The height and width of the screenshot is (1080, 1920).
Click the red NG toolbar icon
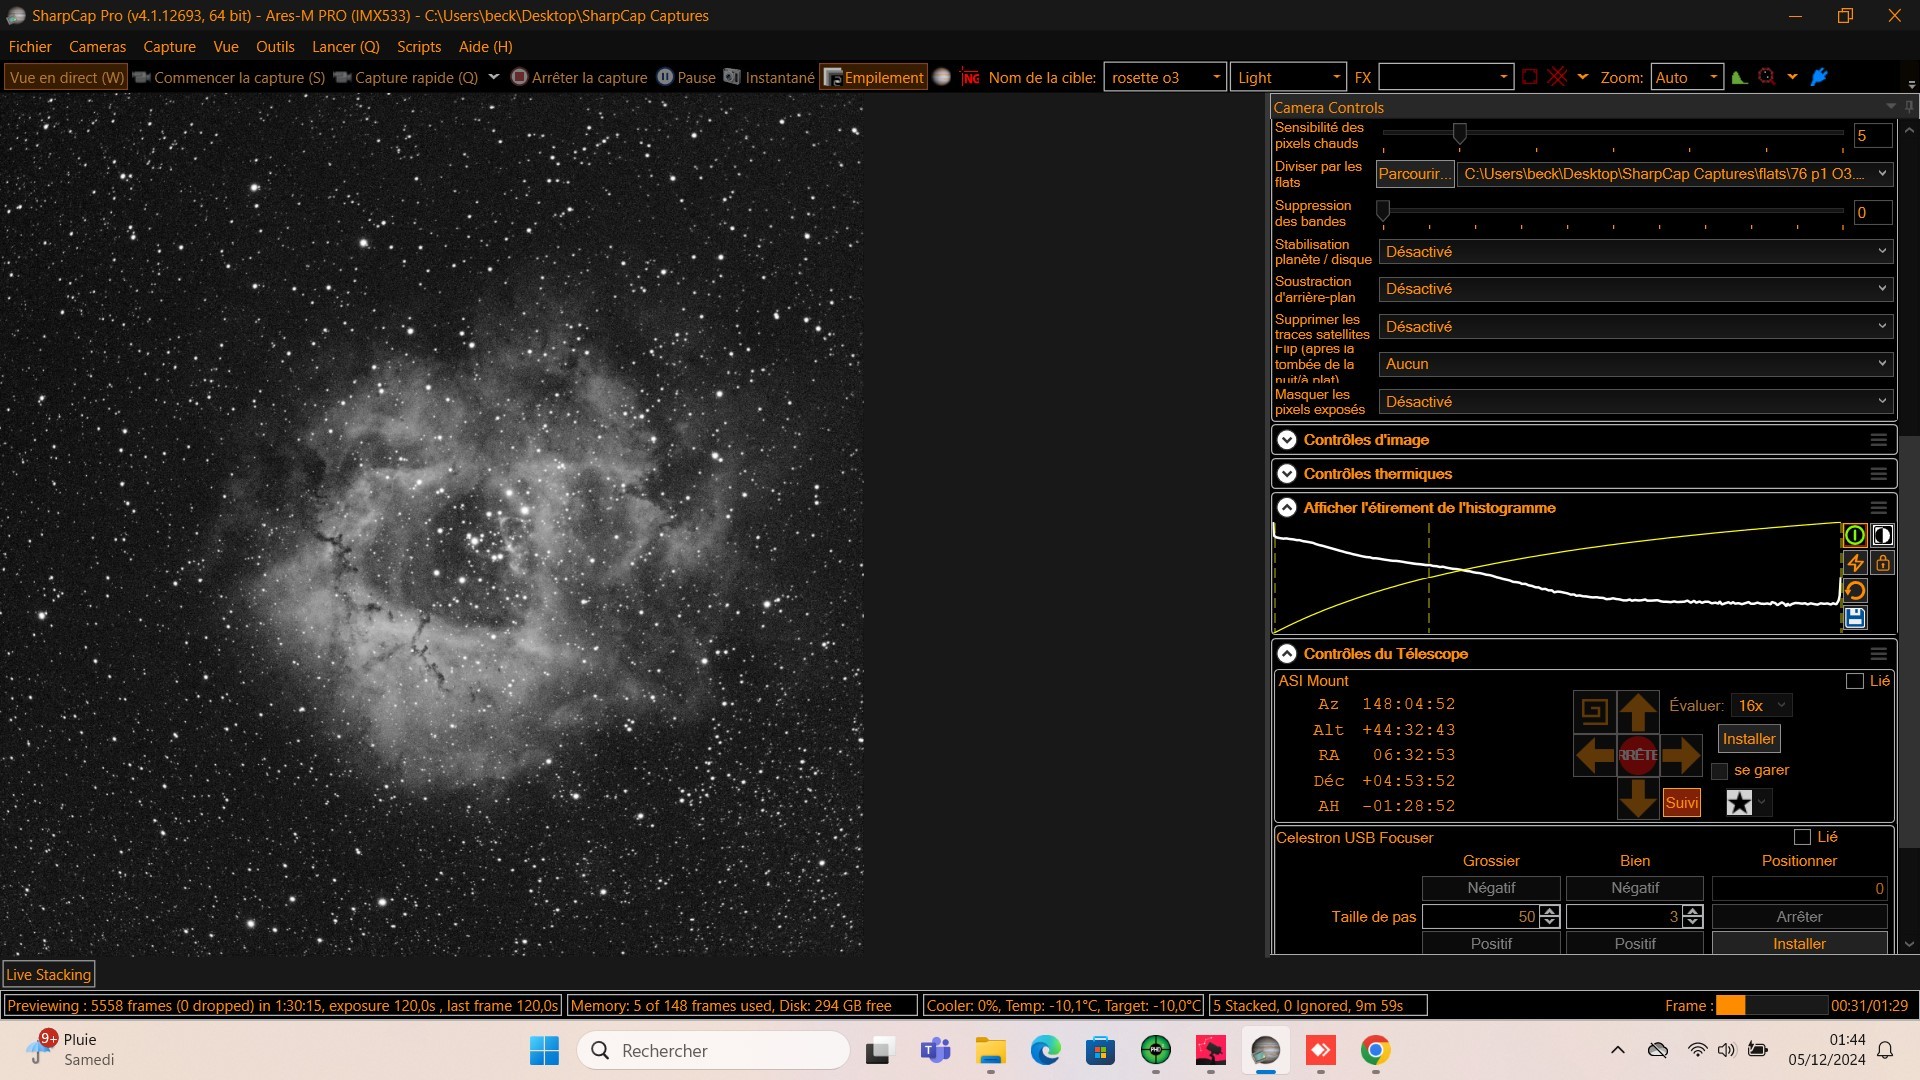pos(970,77)
